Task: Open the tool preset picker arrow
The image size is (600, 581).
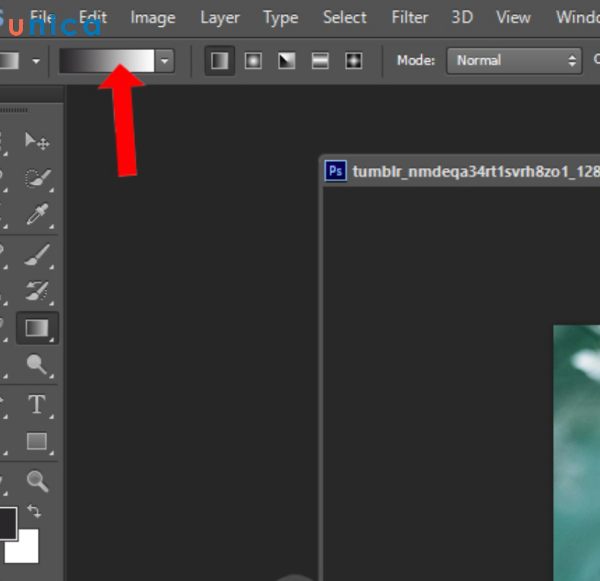Action: pyautogui.click(x=36, y=60)
